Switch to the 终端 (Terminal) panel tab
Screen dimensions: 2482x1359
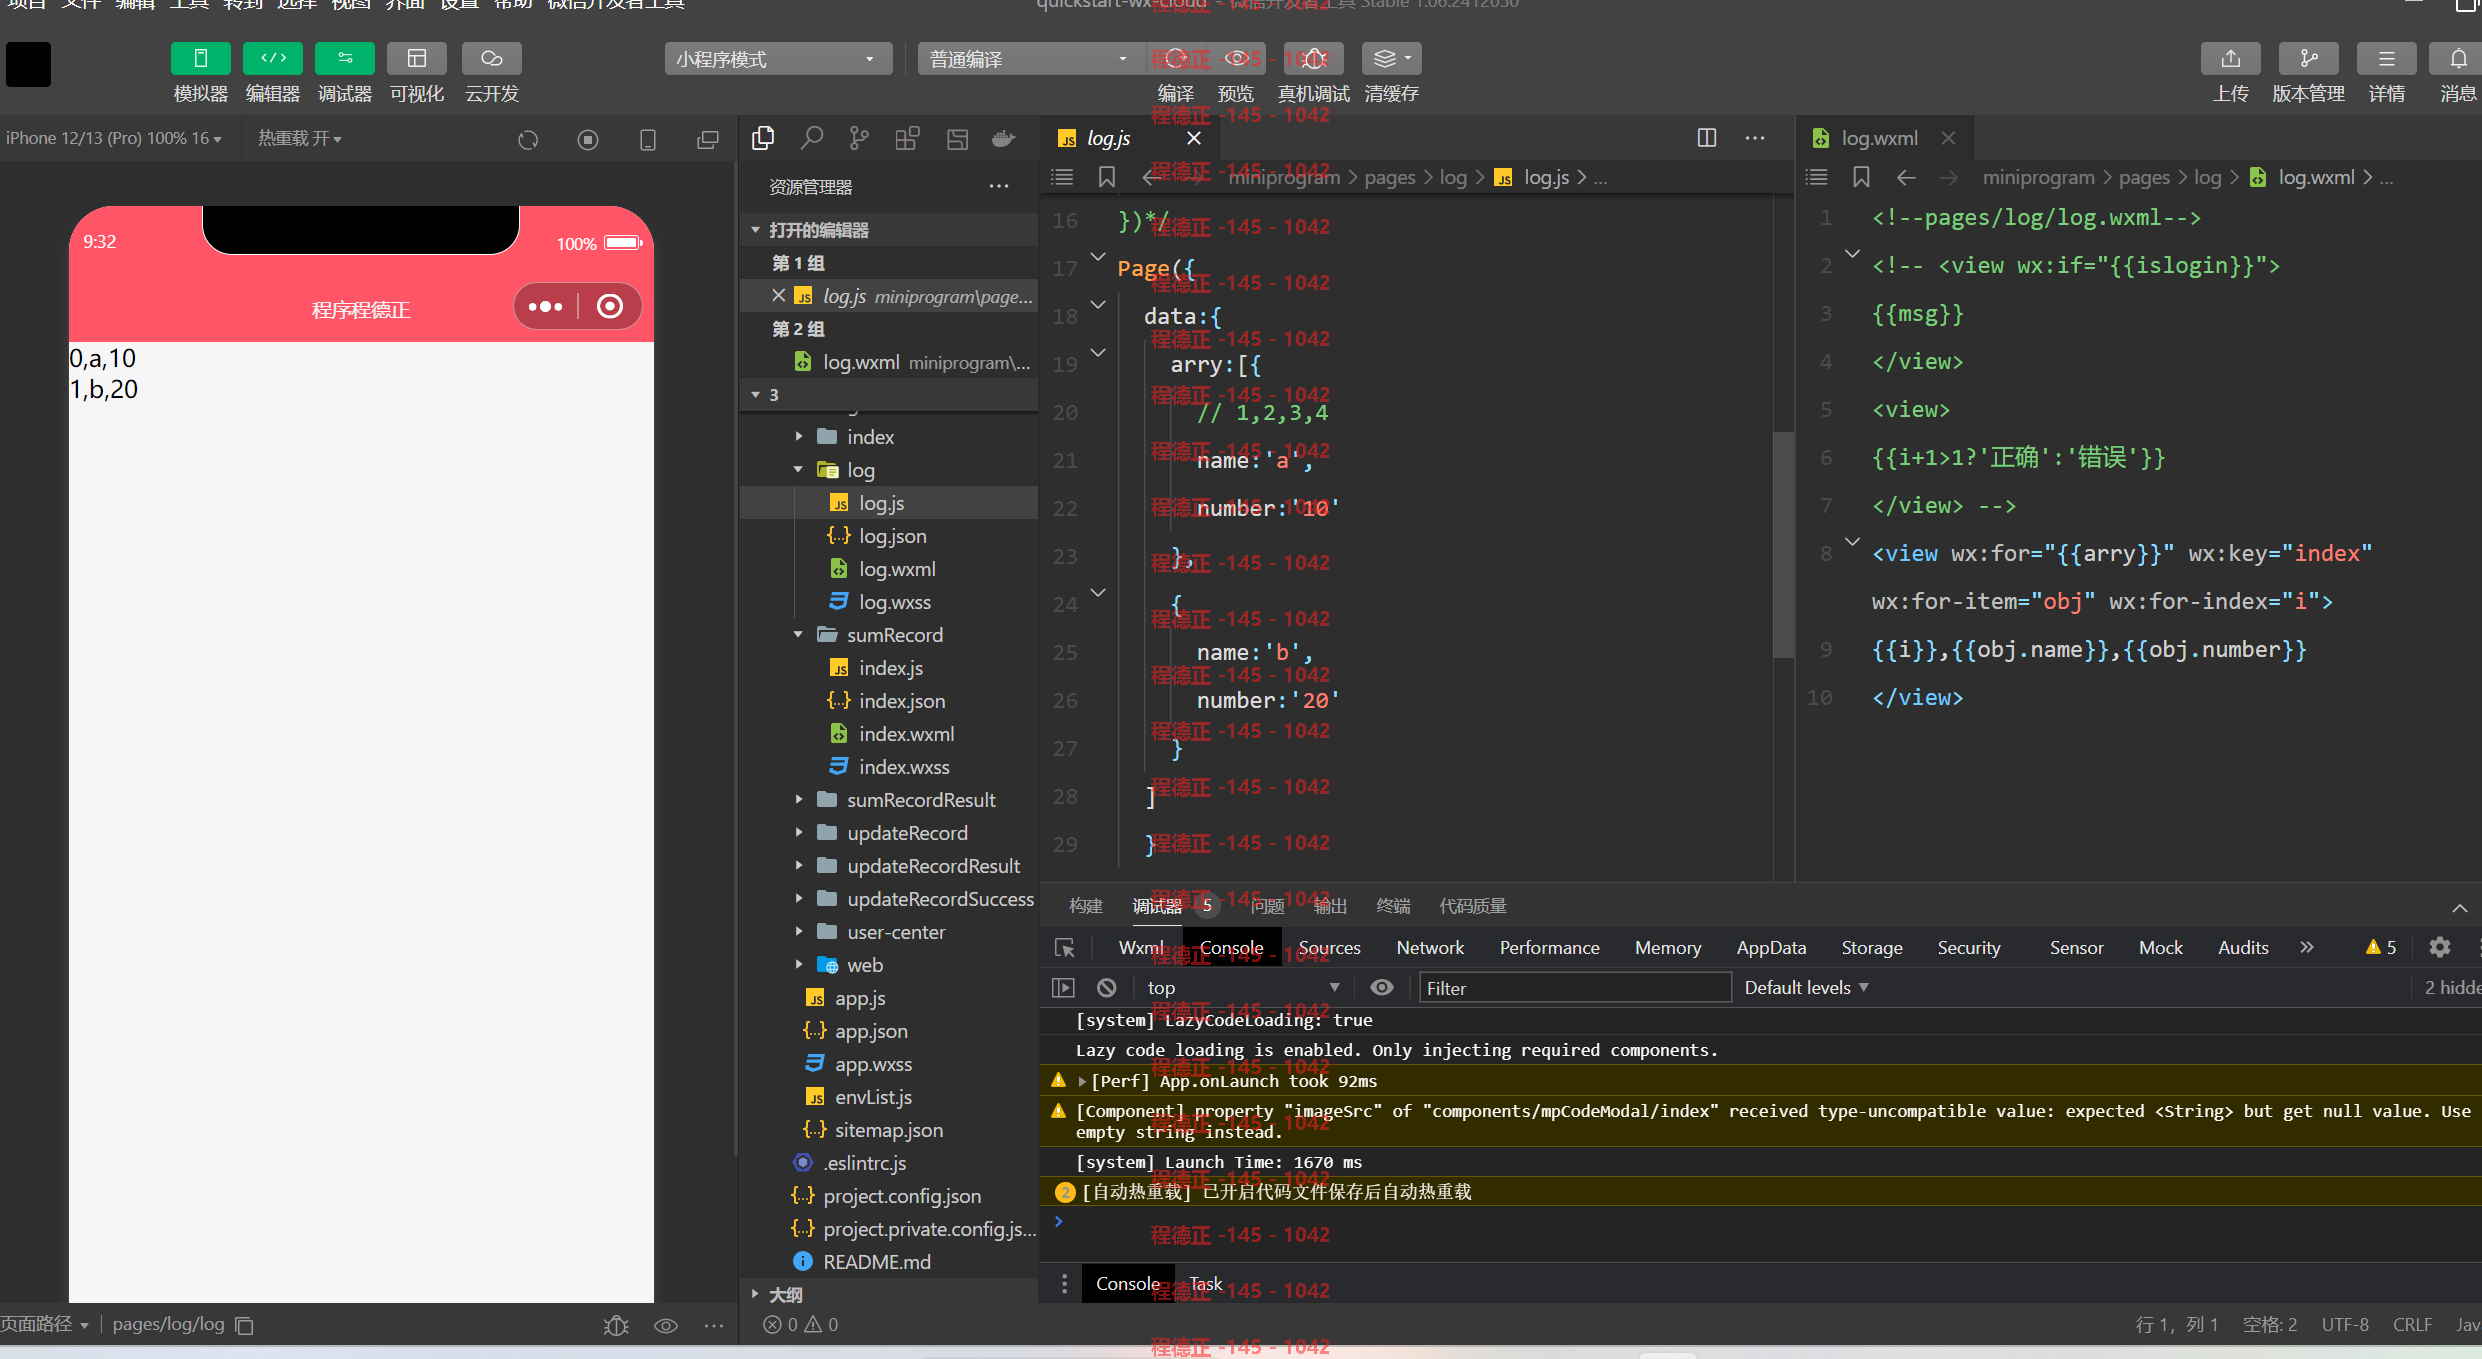click(1393, 905)
